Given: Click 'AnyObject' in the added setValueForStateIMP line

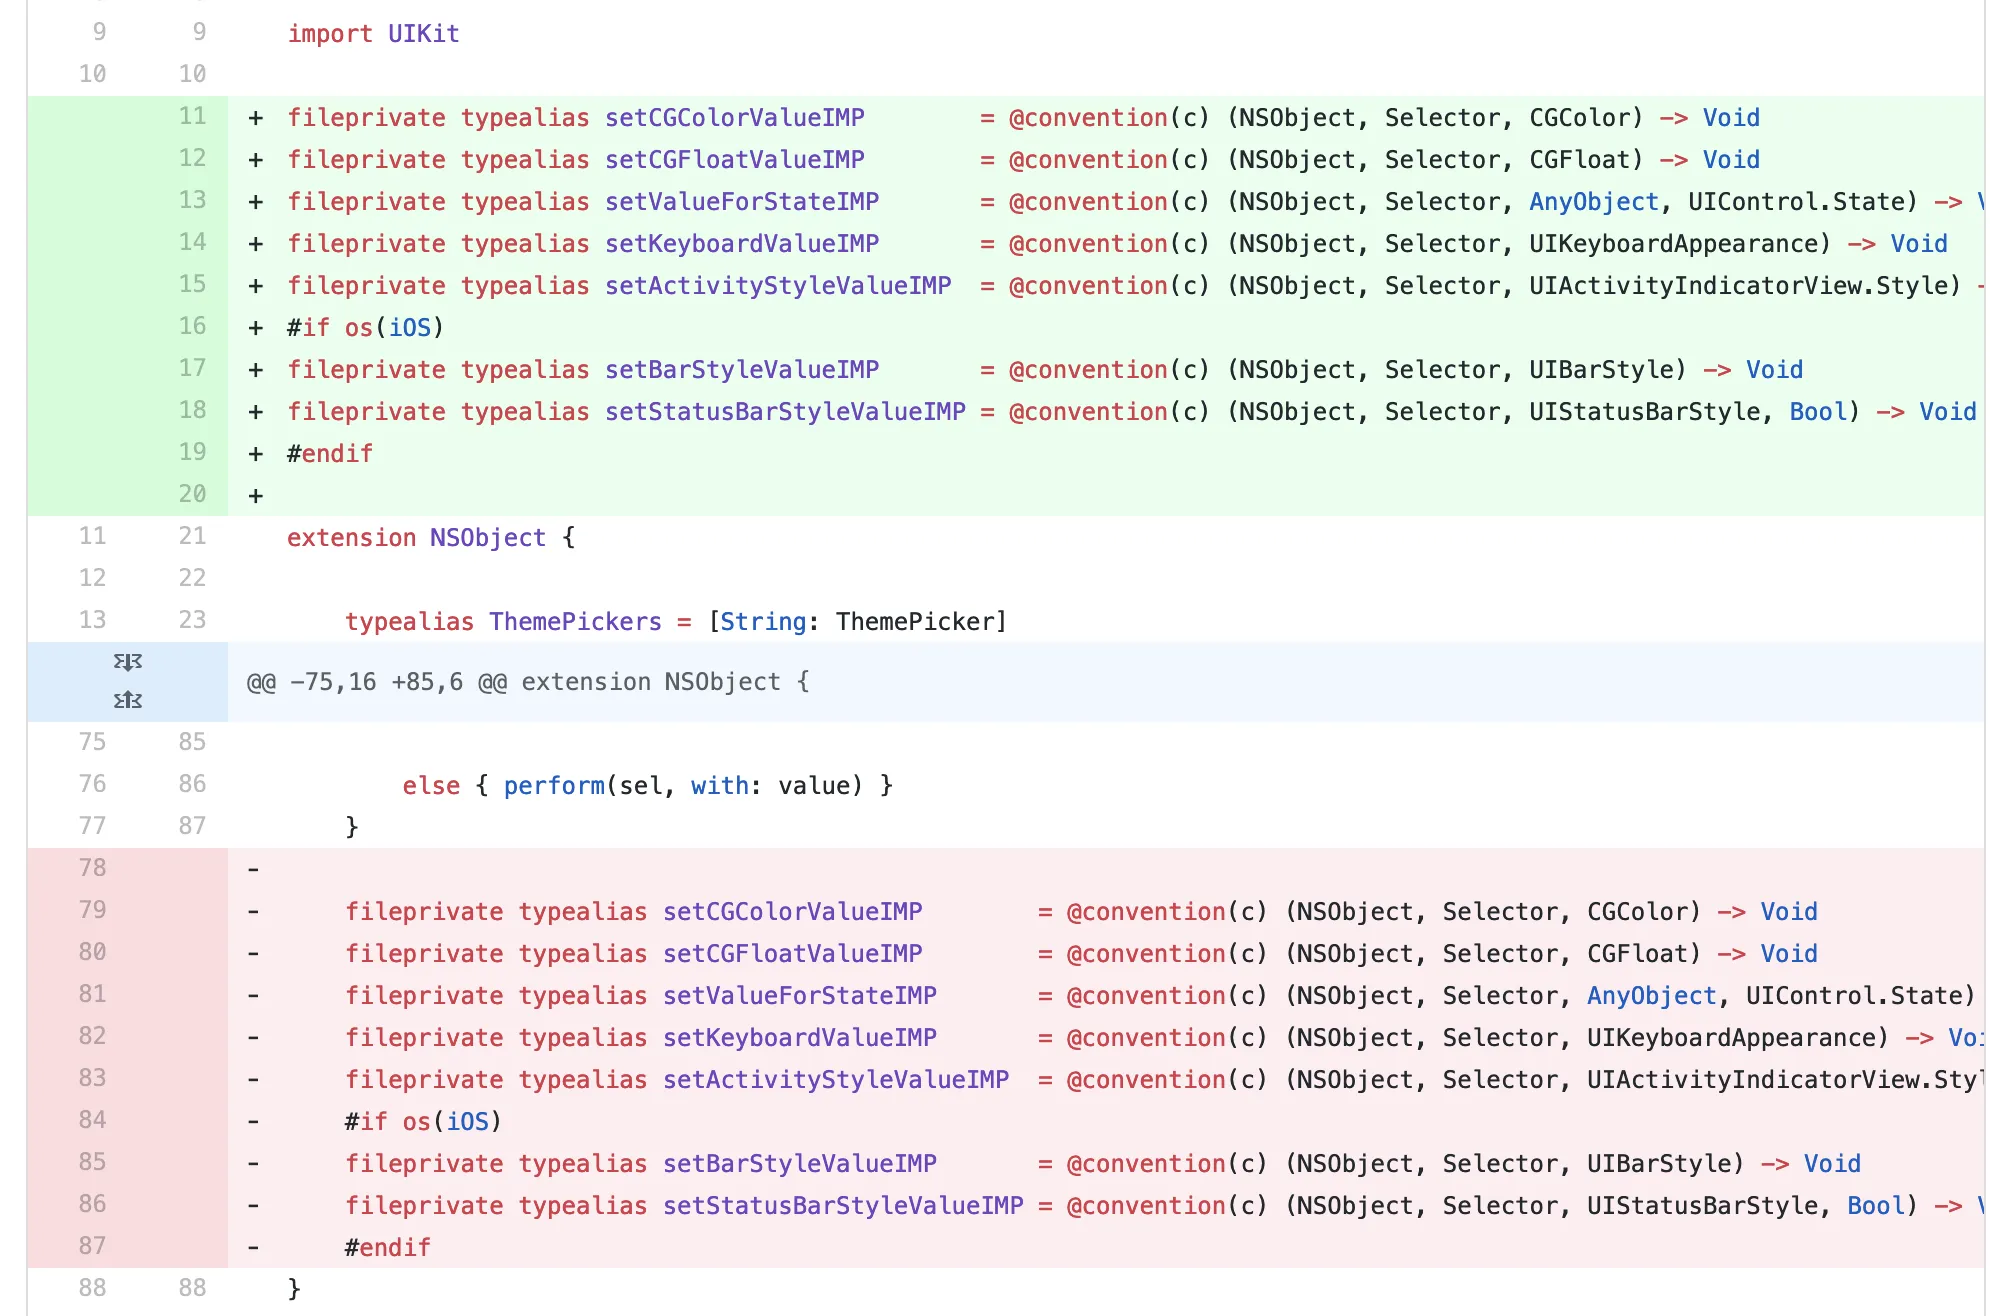Looking at the screenshot, I should point(1593,202).
